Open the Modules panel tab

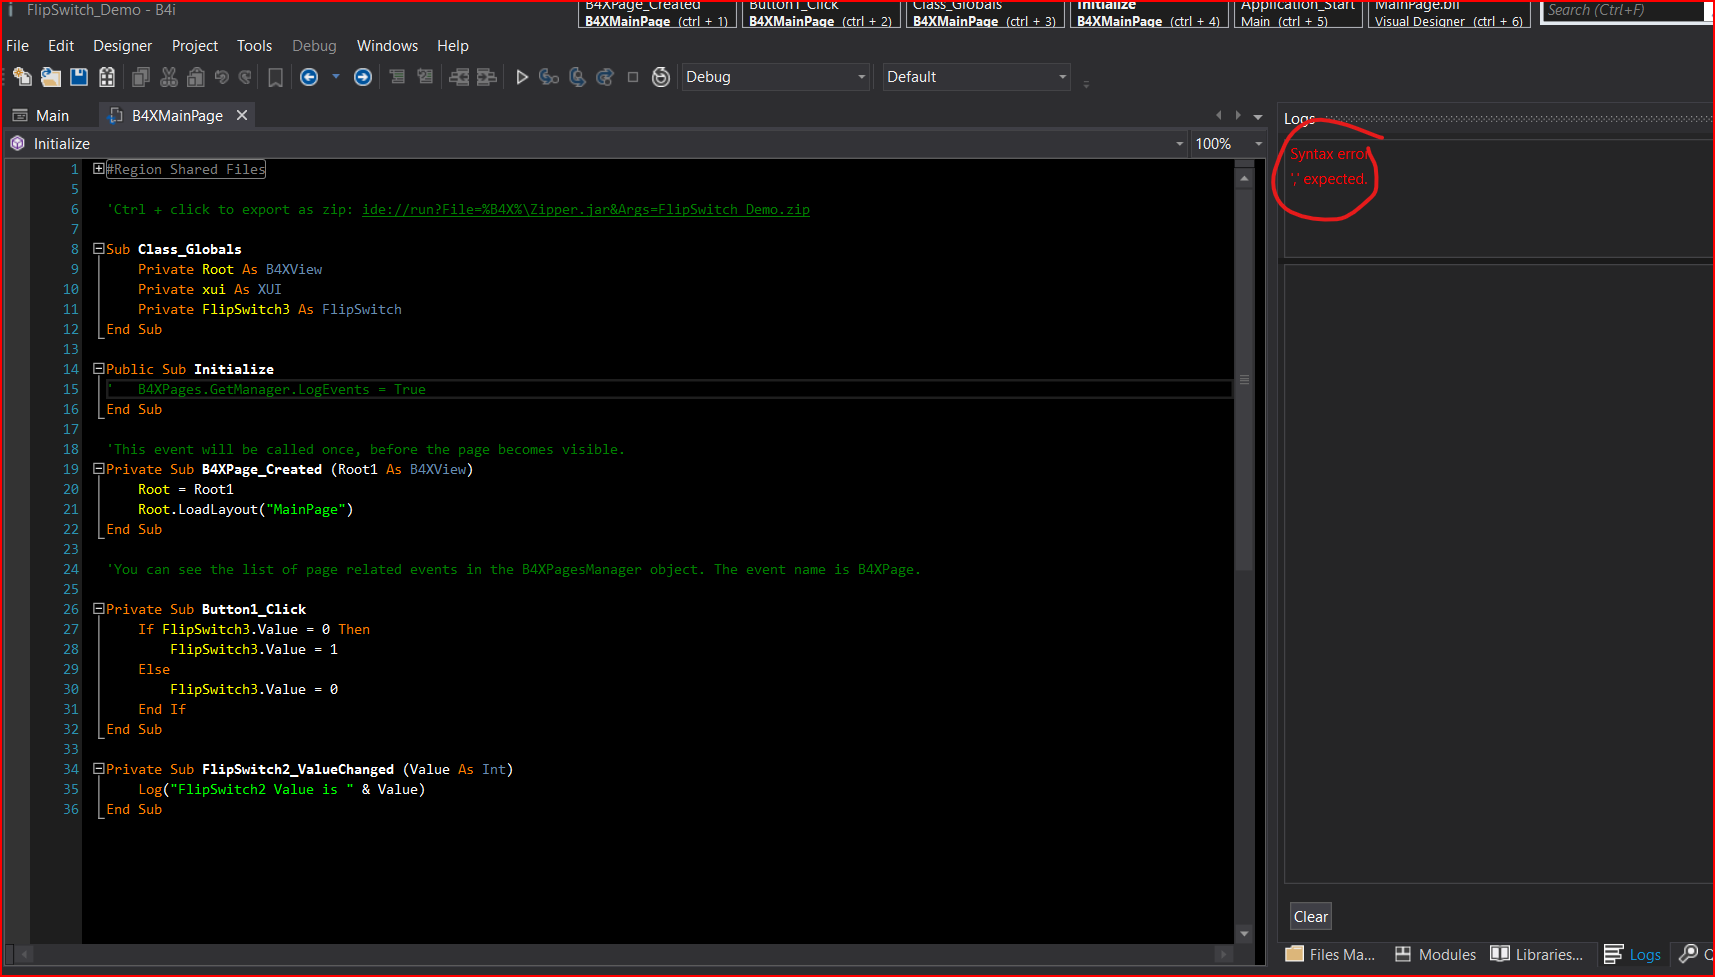(x=1435, y=955)
